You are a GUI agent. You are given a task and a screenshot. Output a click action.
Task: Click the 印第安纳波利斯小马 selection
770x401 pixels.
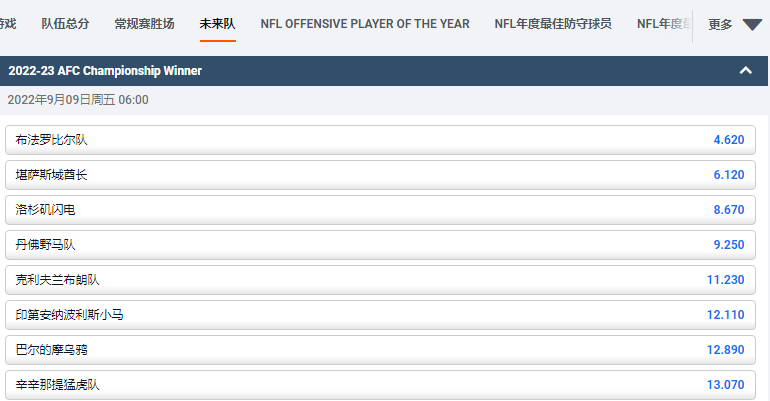click(378, 315)
